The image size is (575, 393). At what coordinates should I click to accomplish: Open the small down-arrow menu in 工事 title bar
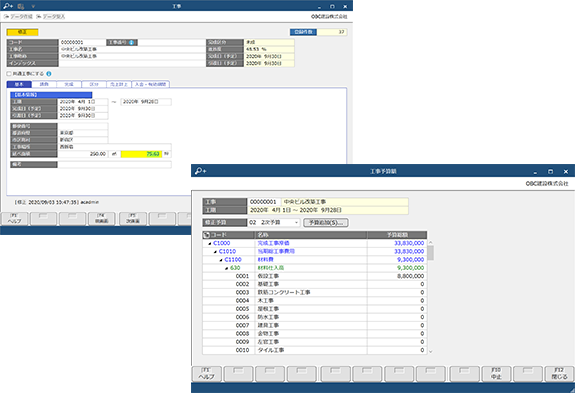[x=33, y=7]
